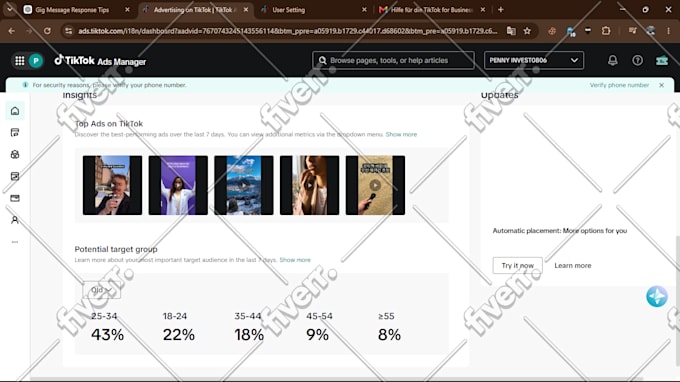Play the first top ad with man speaking
Viewport: 680px width, 382px height.
pos(112,185)
